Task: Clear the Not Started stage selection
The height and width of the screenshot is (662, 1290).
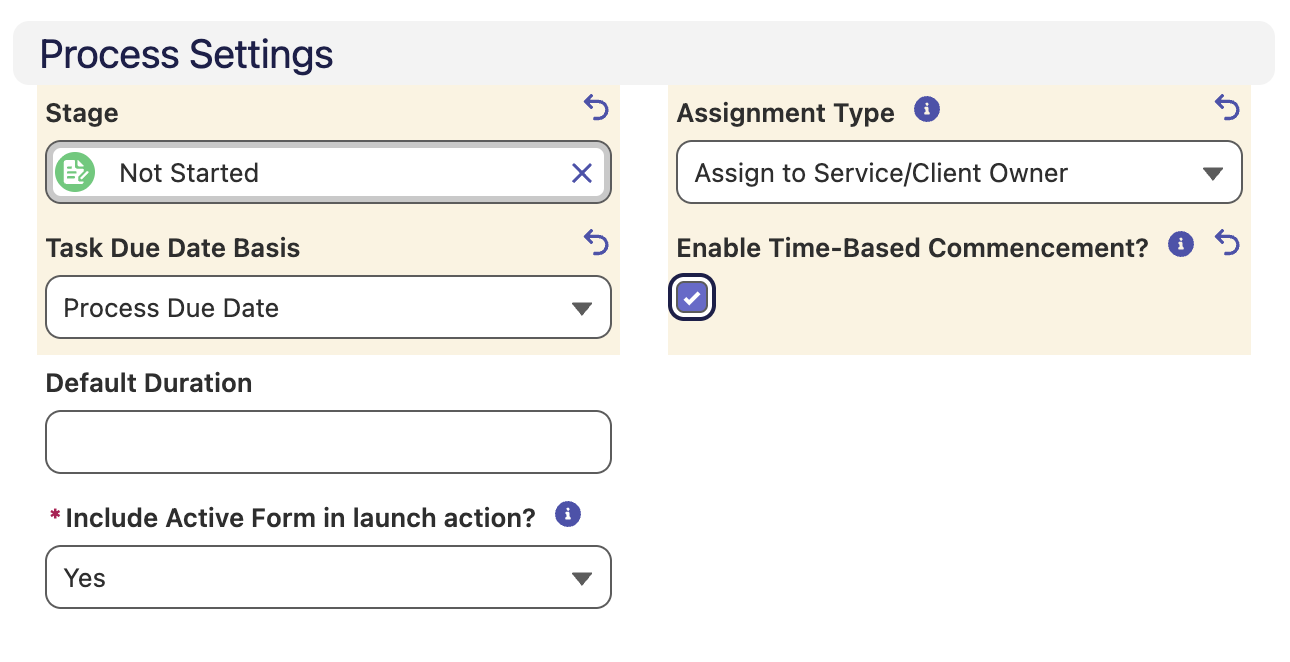Action: click(x=582, y=174)
